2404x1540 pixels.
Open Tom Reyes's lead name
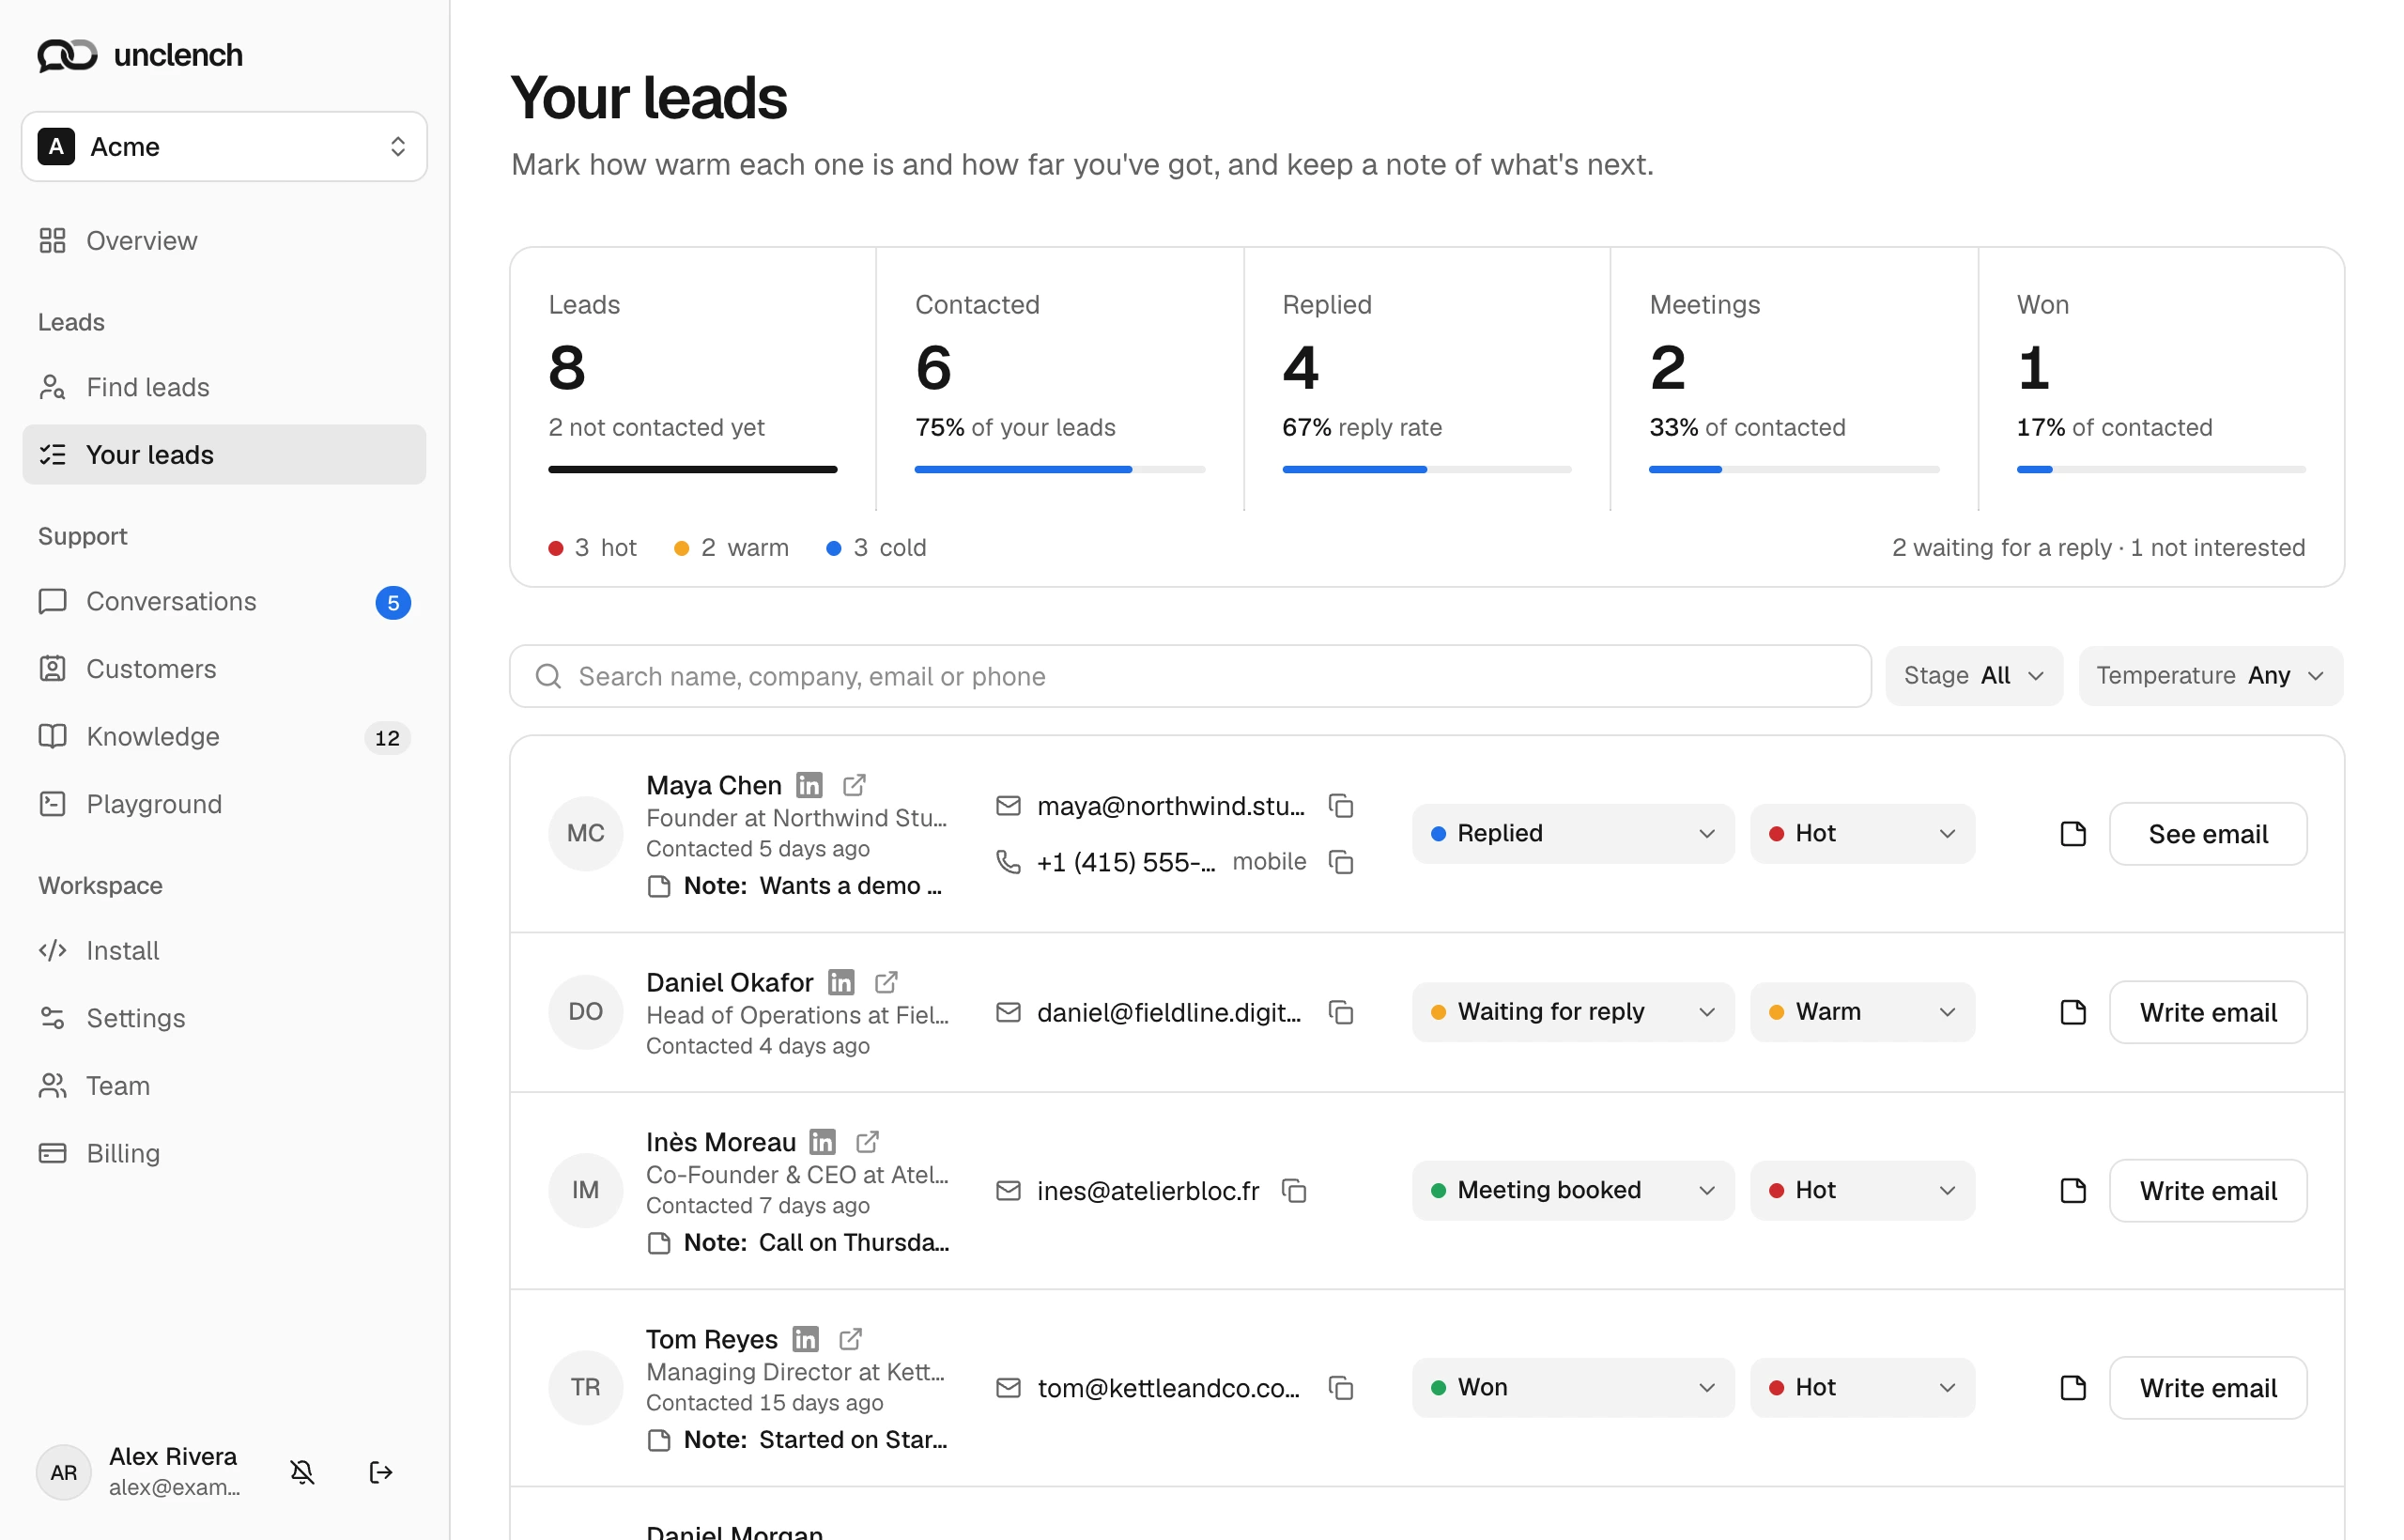(712, 1338)
